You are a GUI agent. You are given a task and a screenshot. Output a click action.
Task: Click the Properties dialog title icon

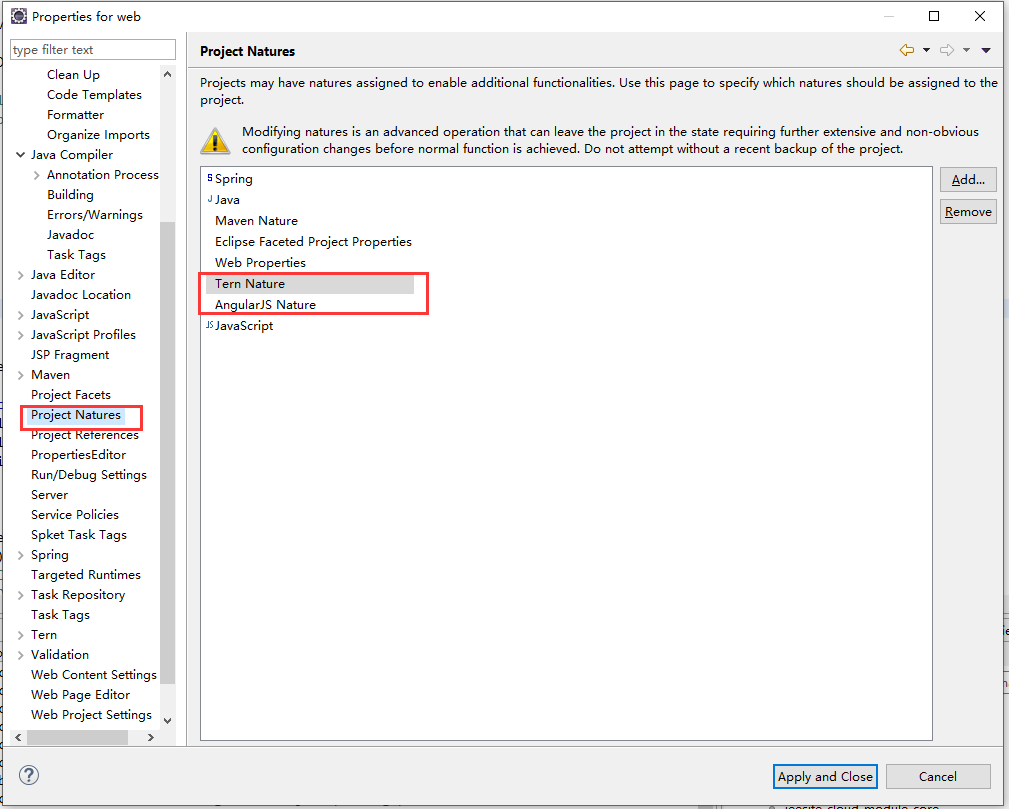point(19,16)
